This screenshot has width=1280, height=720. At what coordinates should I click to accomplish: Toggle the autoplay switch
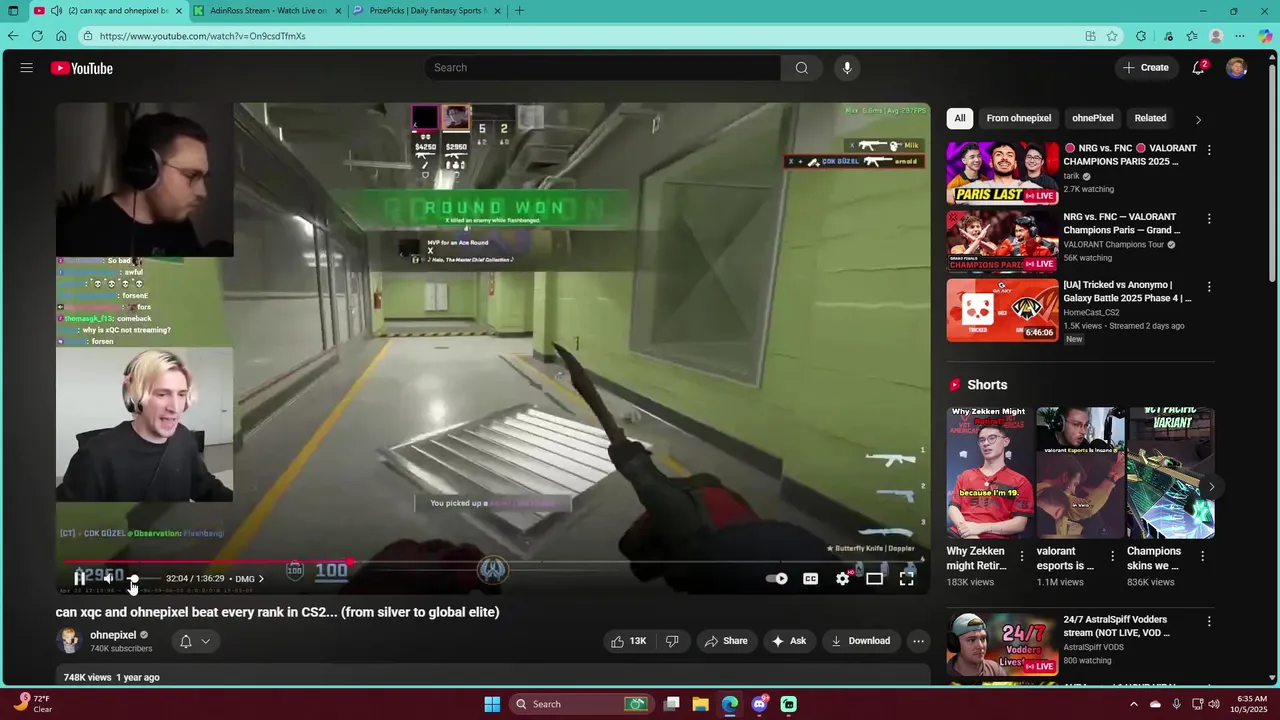point(776,578)
